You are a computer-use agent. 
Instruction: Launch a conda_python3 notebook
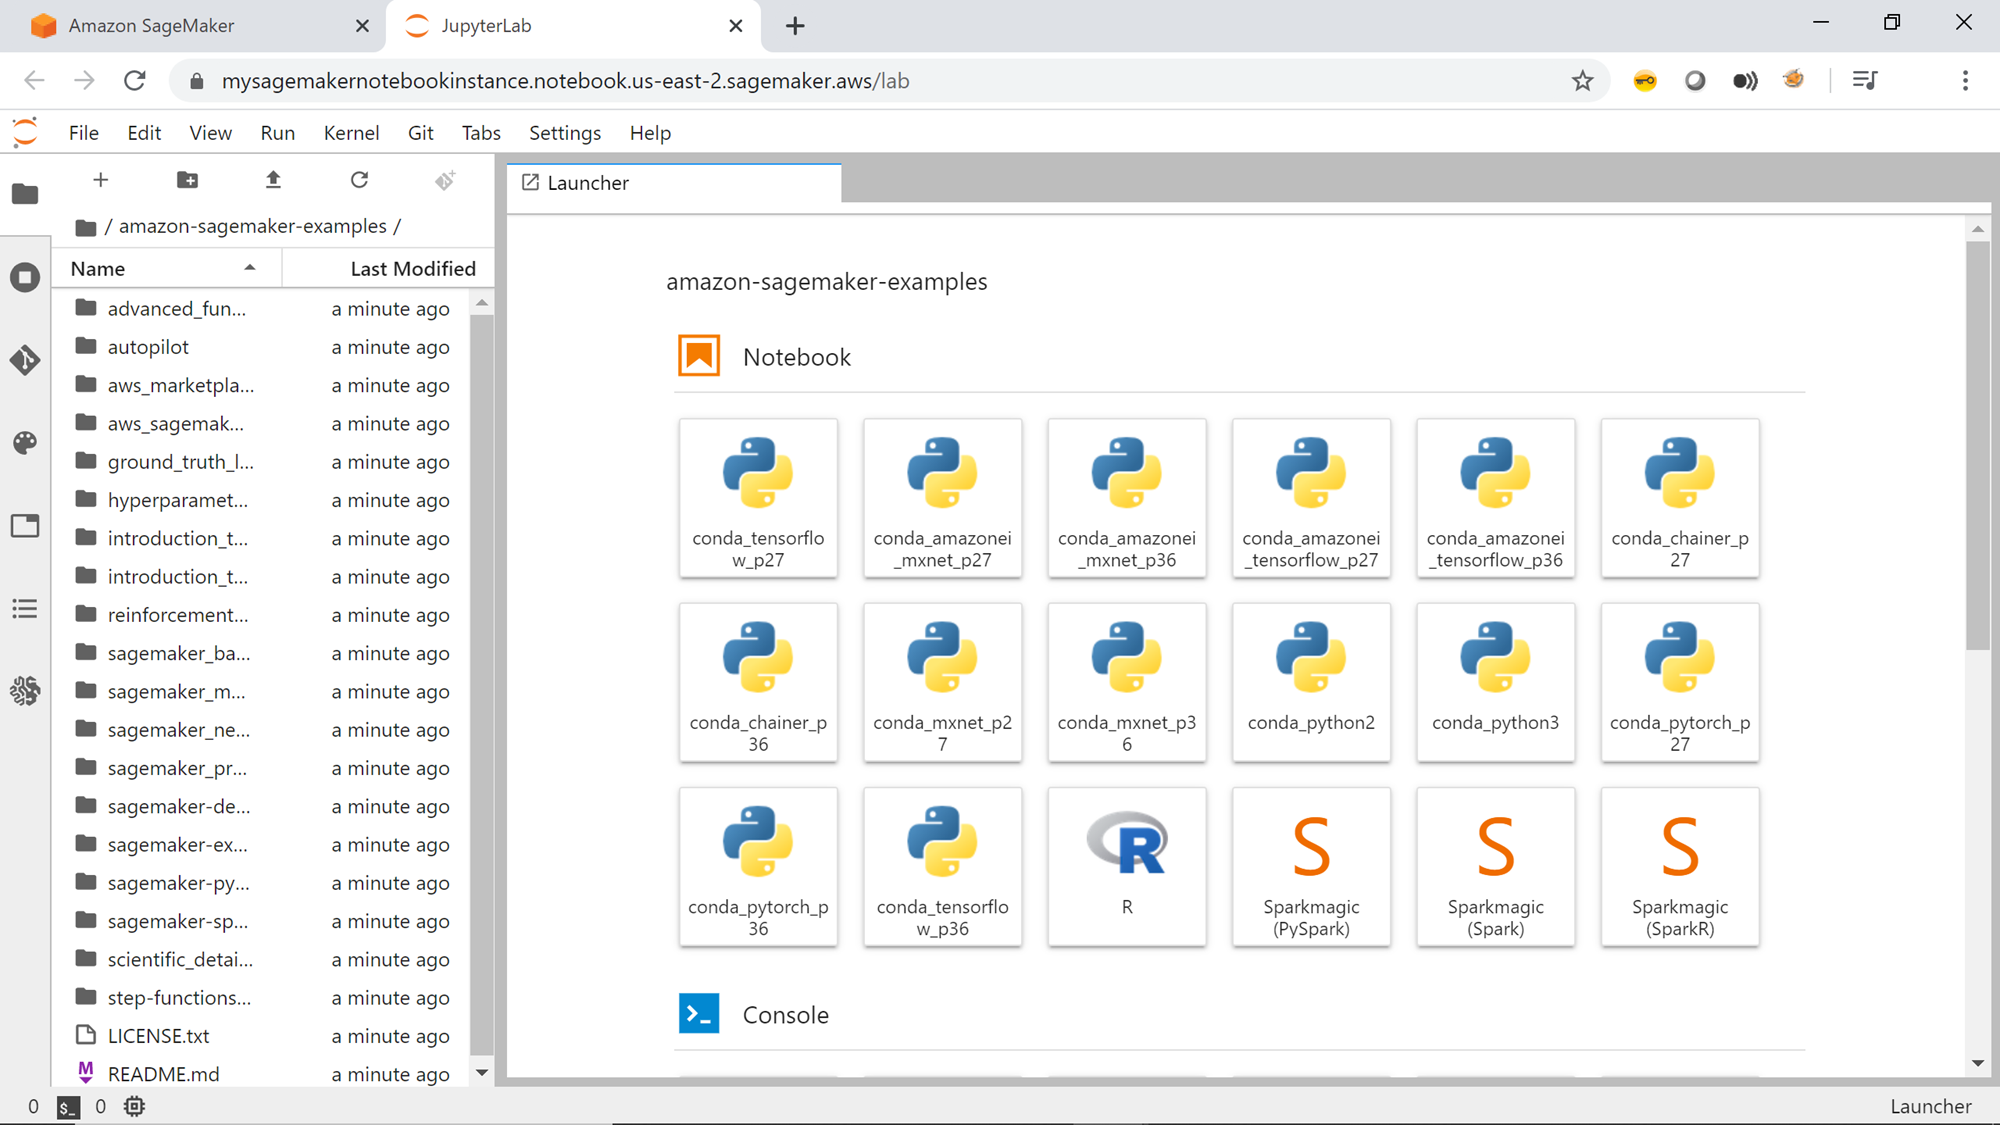pyautogui.click(x=1495, y=682)
